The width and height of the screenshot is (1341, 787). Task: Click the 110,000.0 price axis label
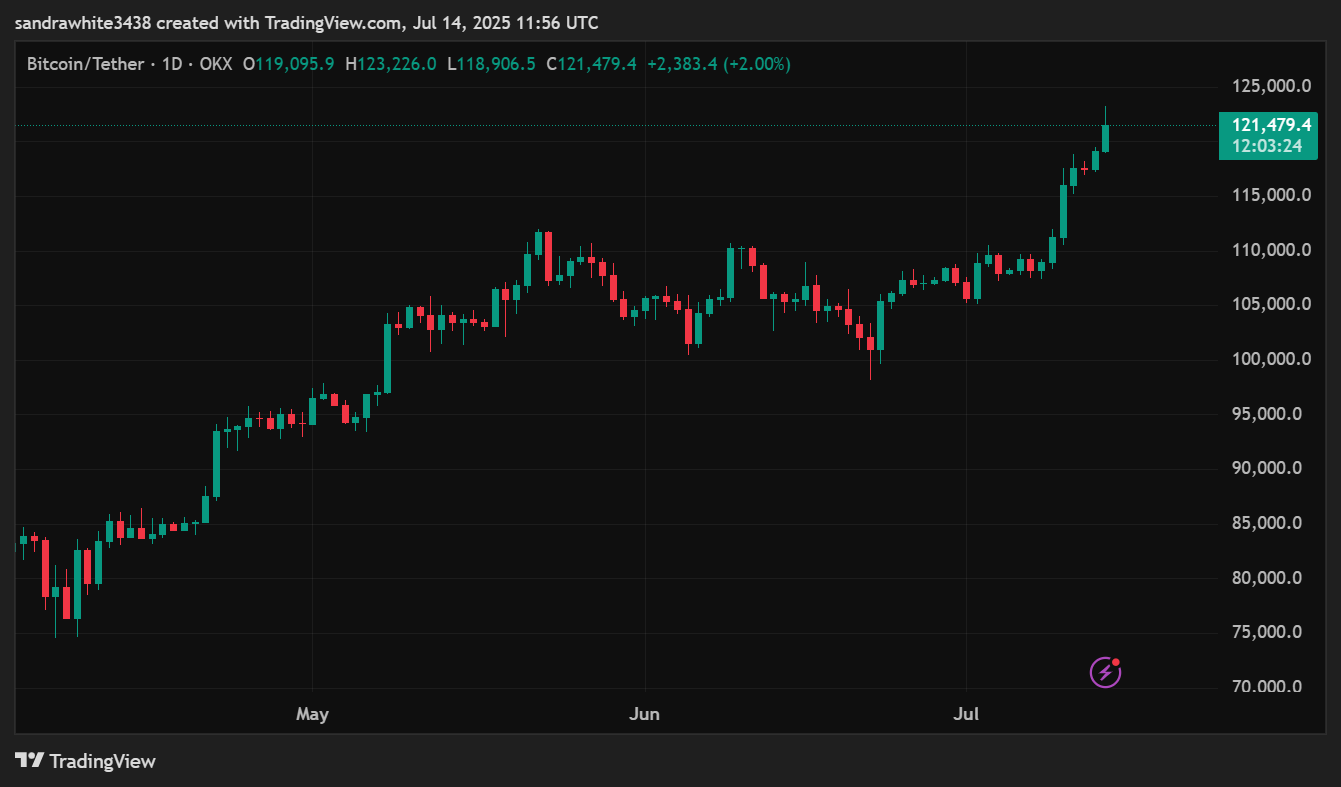click(x=1271, y=250)
